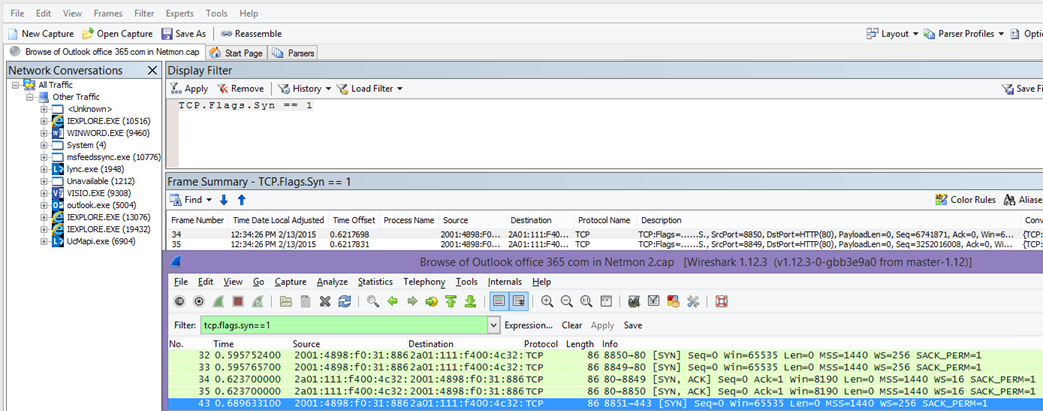Click the go to first packet icon

point(451,301)
